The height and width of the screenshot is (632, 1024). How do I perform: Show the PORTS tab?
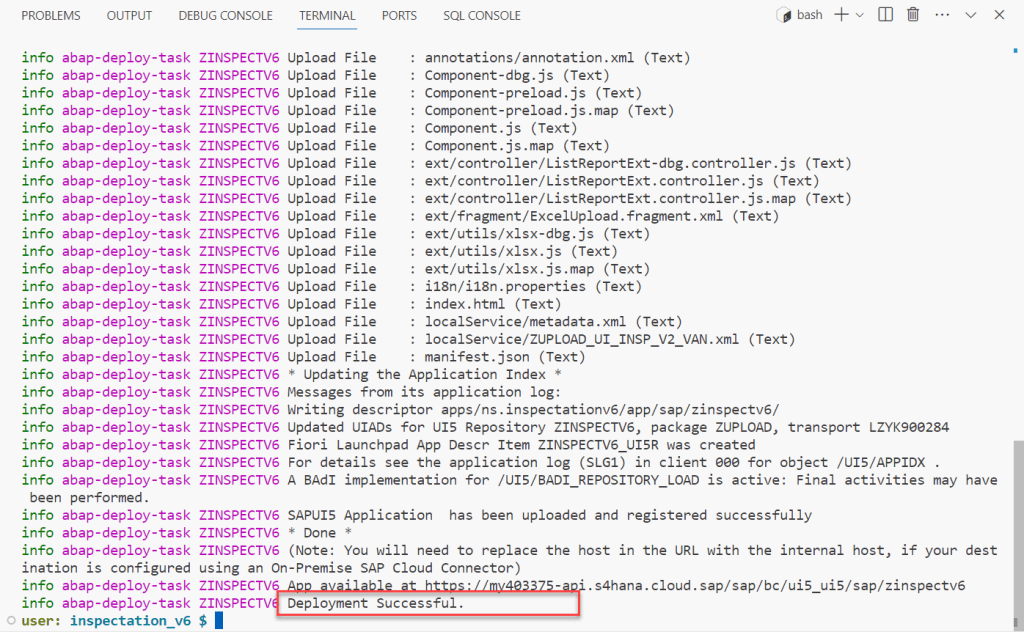[400, 16]
